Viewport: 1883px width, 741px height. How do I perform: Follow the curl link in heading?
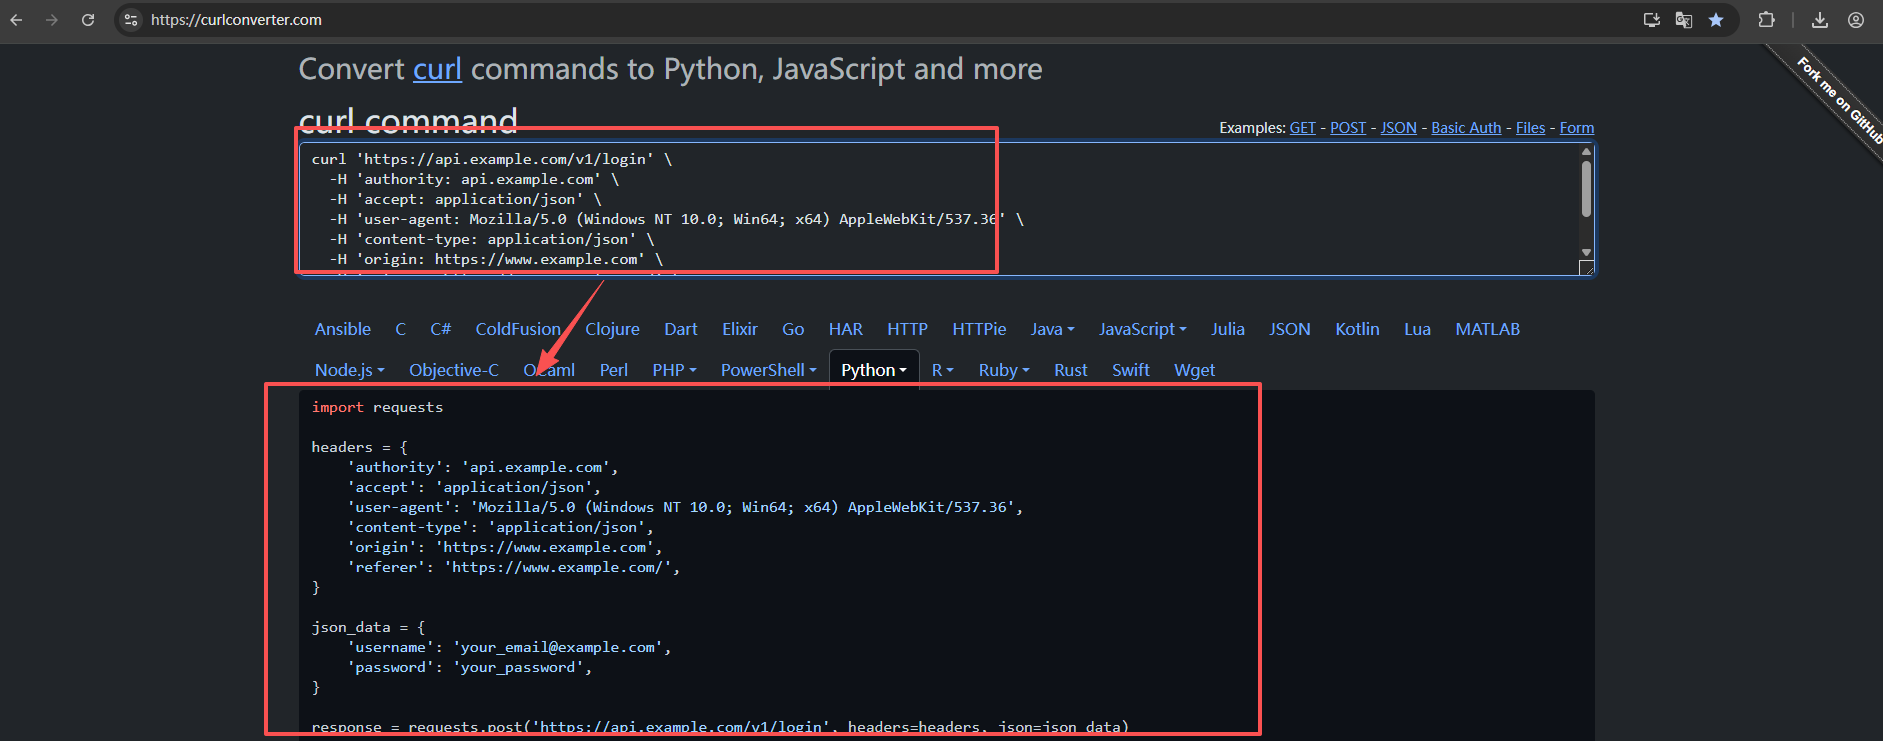pyautogui.click(x=437, y=69)
